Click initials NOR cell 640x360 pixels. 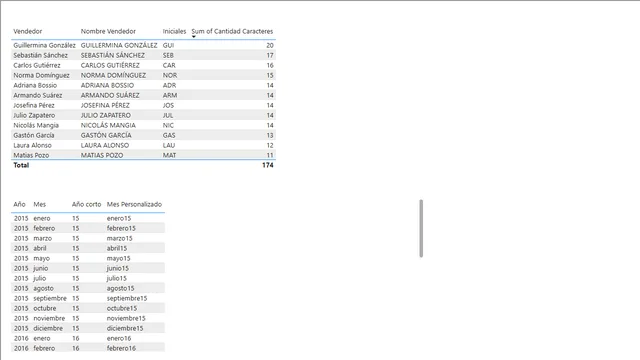click(170, 75)
